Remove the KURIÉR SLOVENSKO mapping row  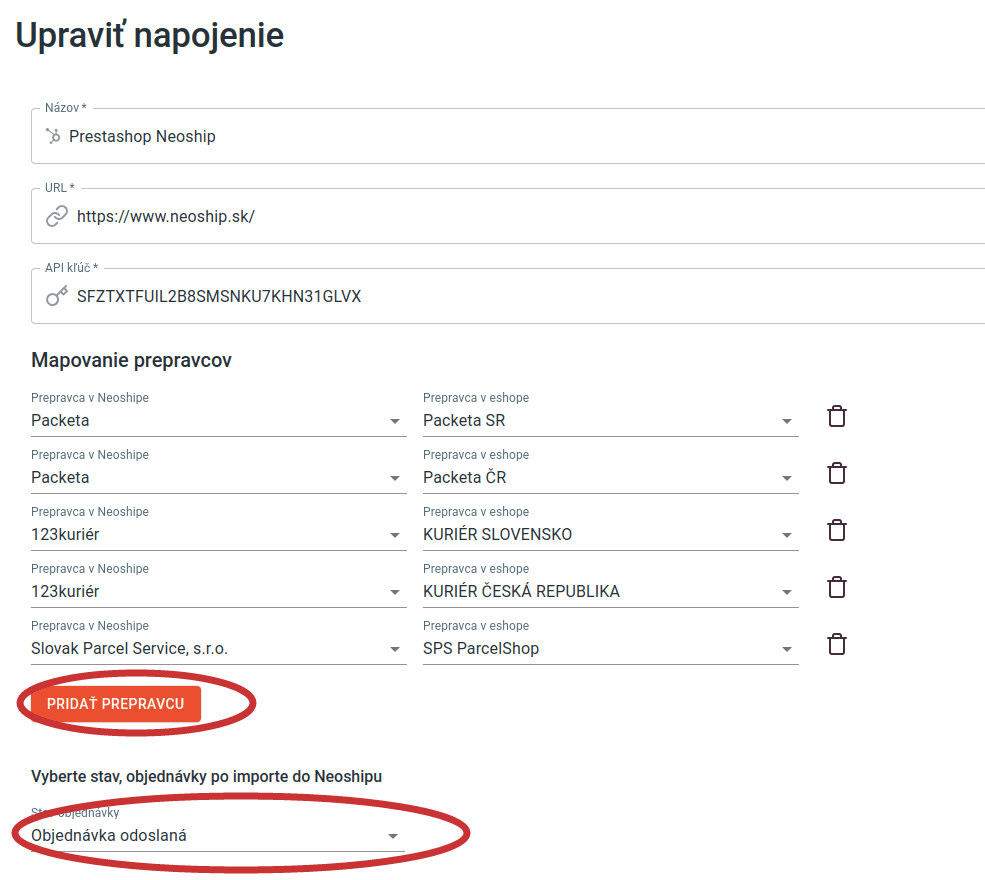coord(837,531)
